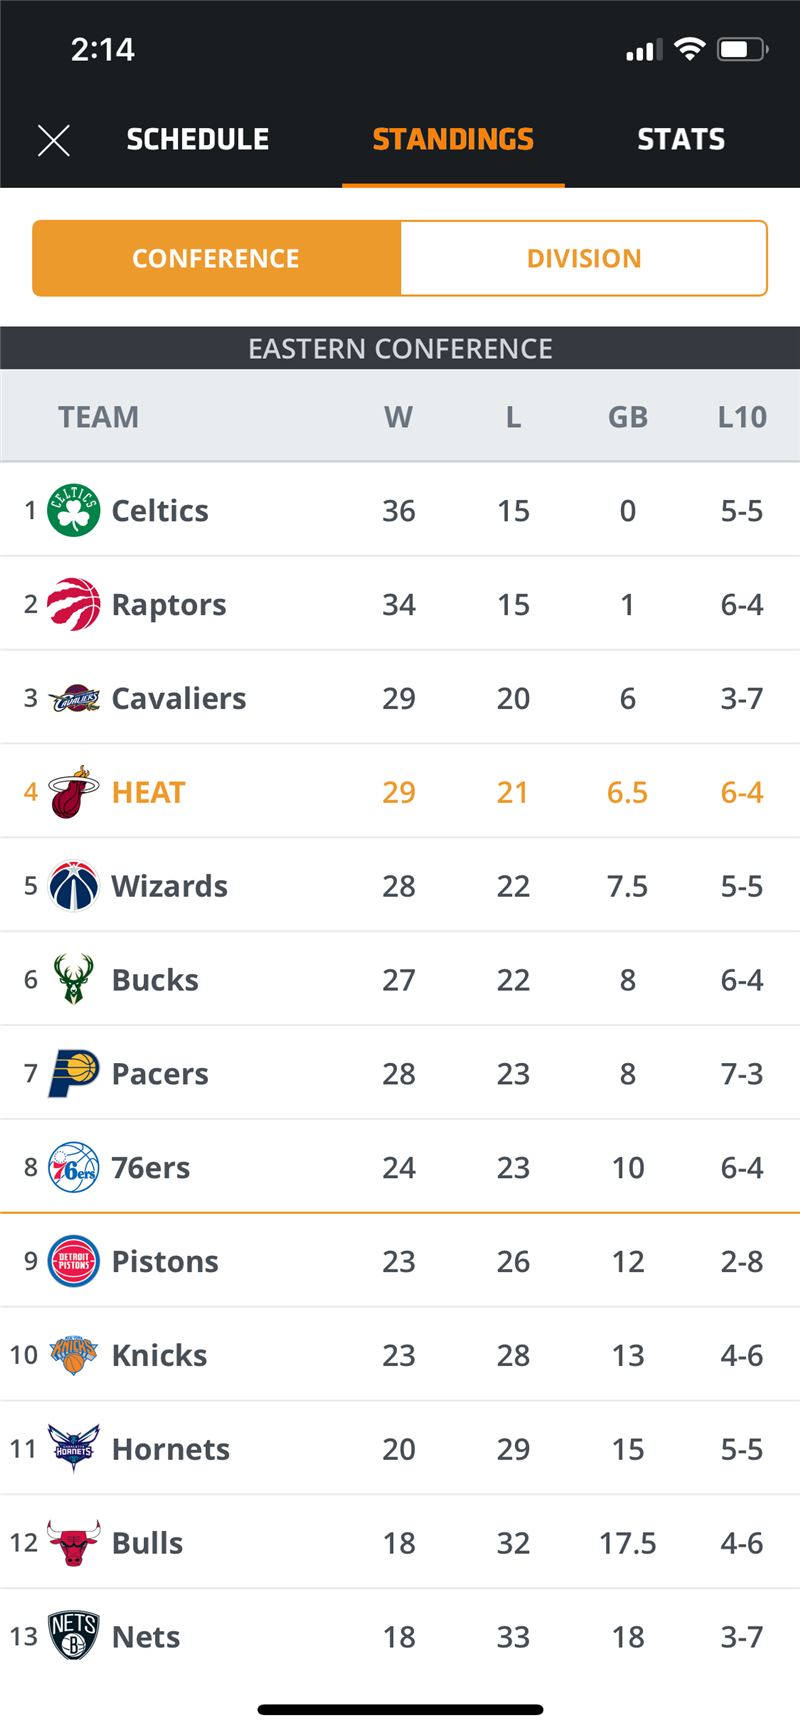Tap the Bucks deer logo

tap(73, 979)
